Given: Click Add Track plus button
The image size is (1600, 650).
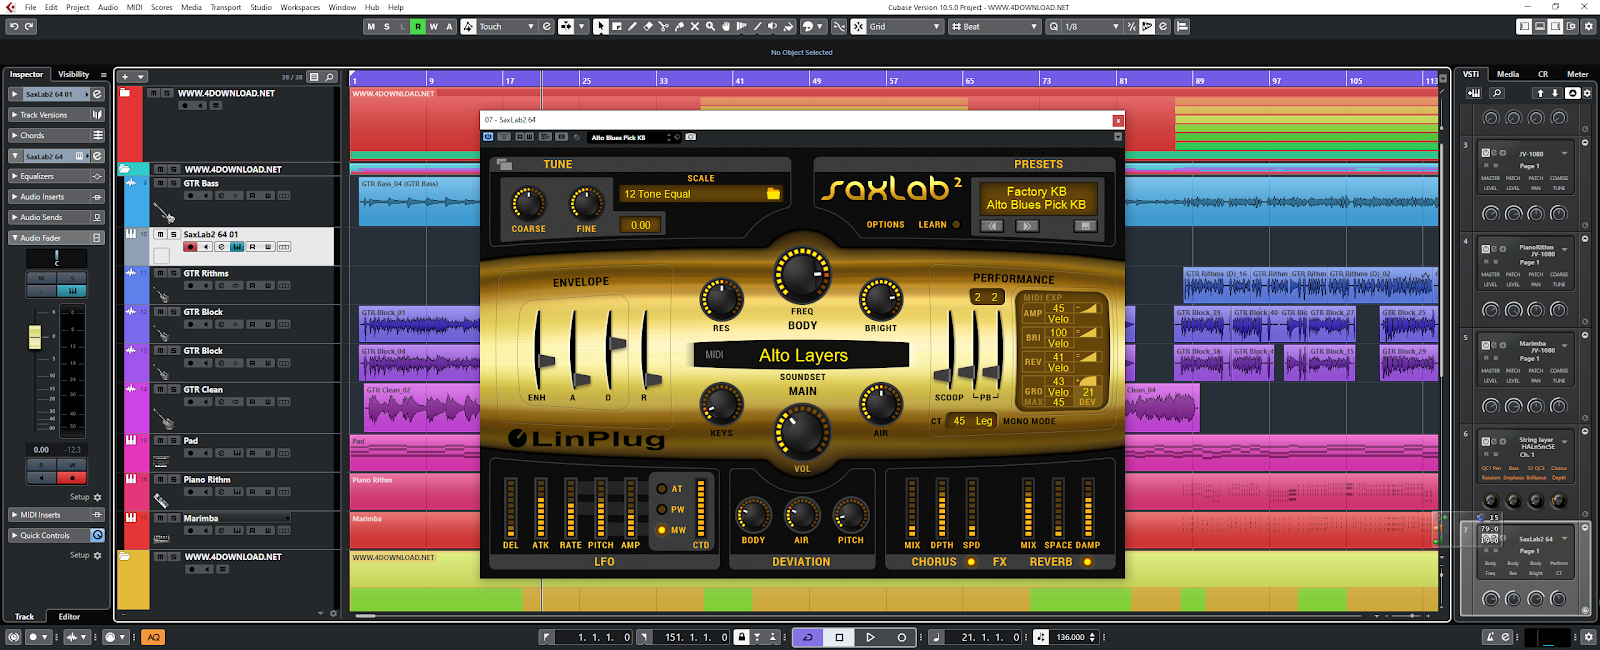Looking at the screenshot, I should (x=125, y=76).
